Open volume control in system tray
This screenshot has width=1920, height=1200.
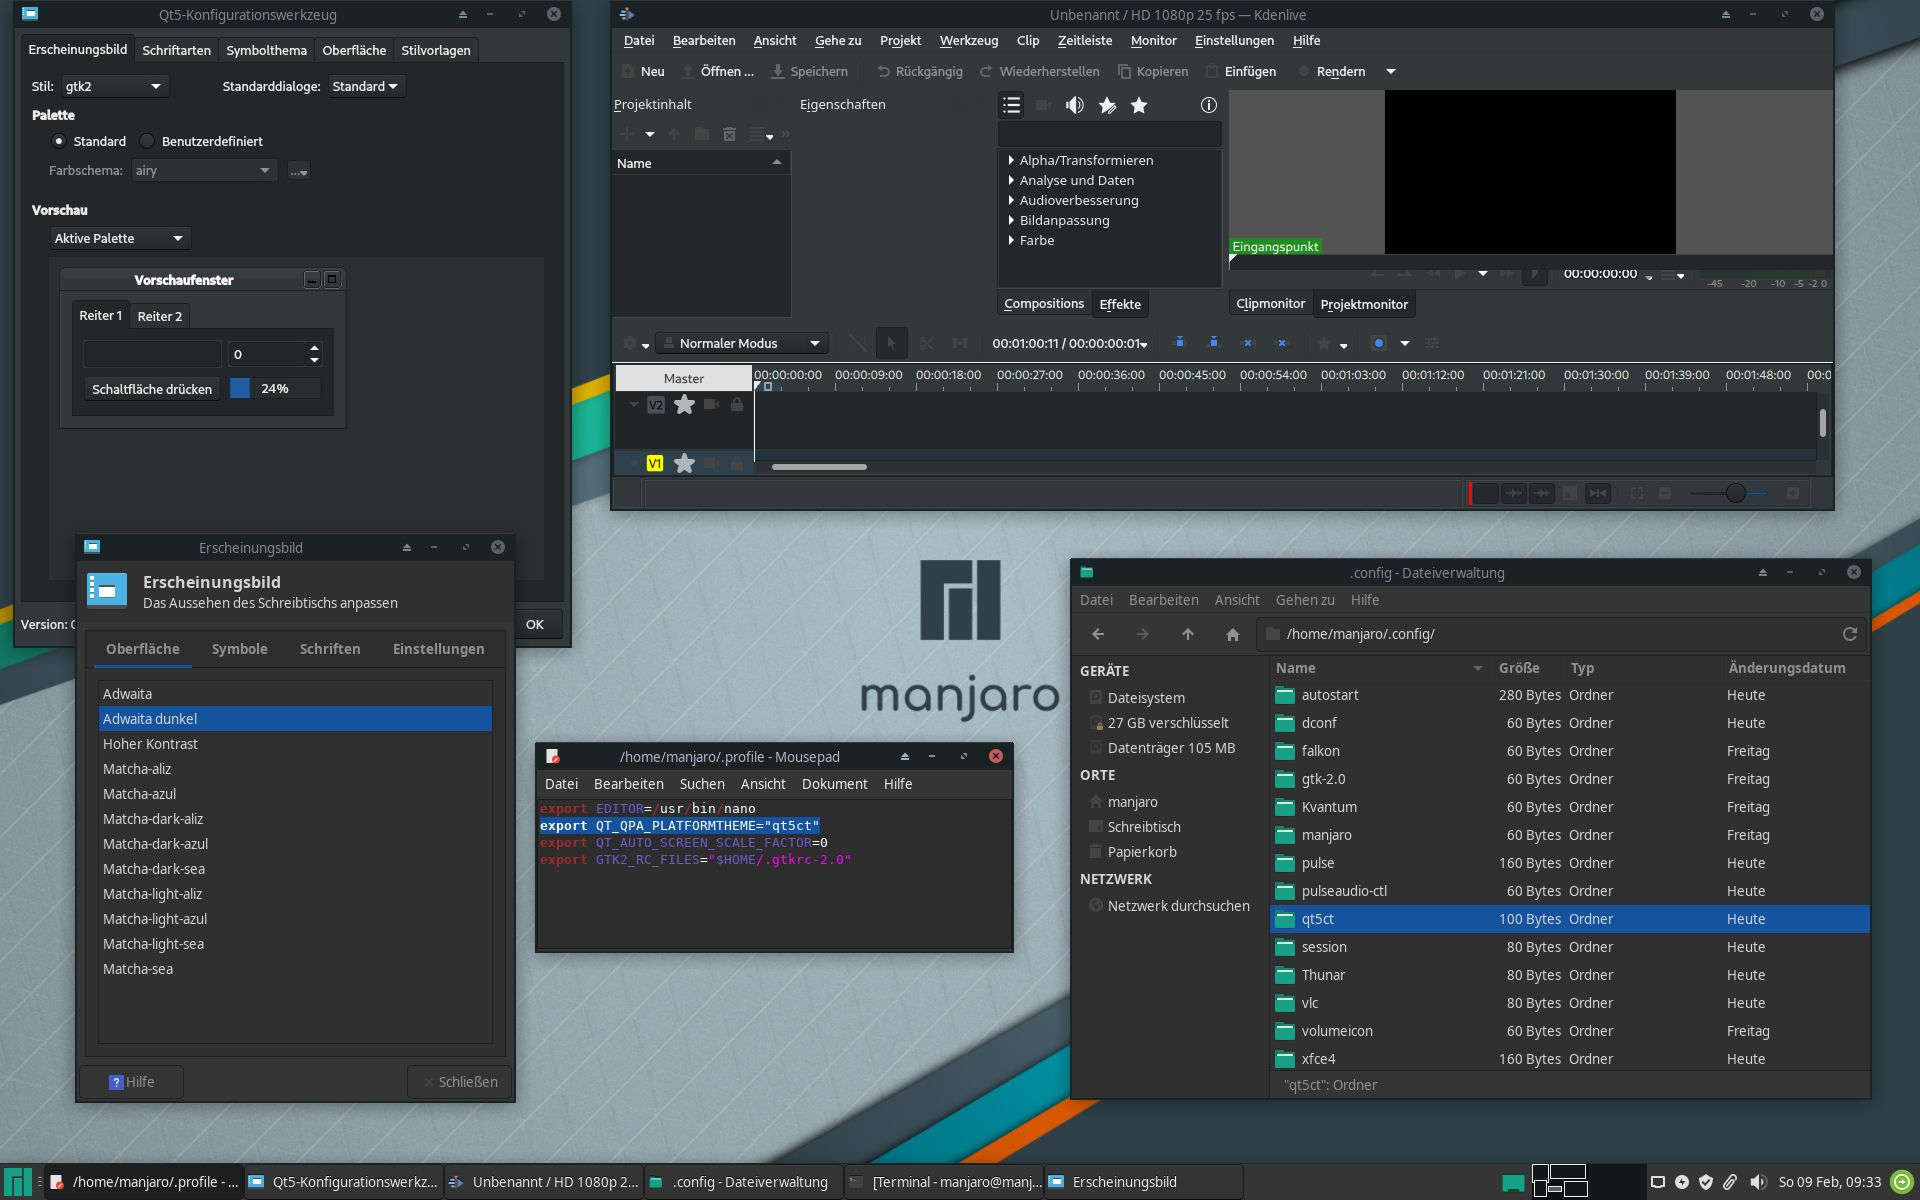1758,1182
